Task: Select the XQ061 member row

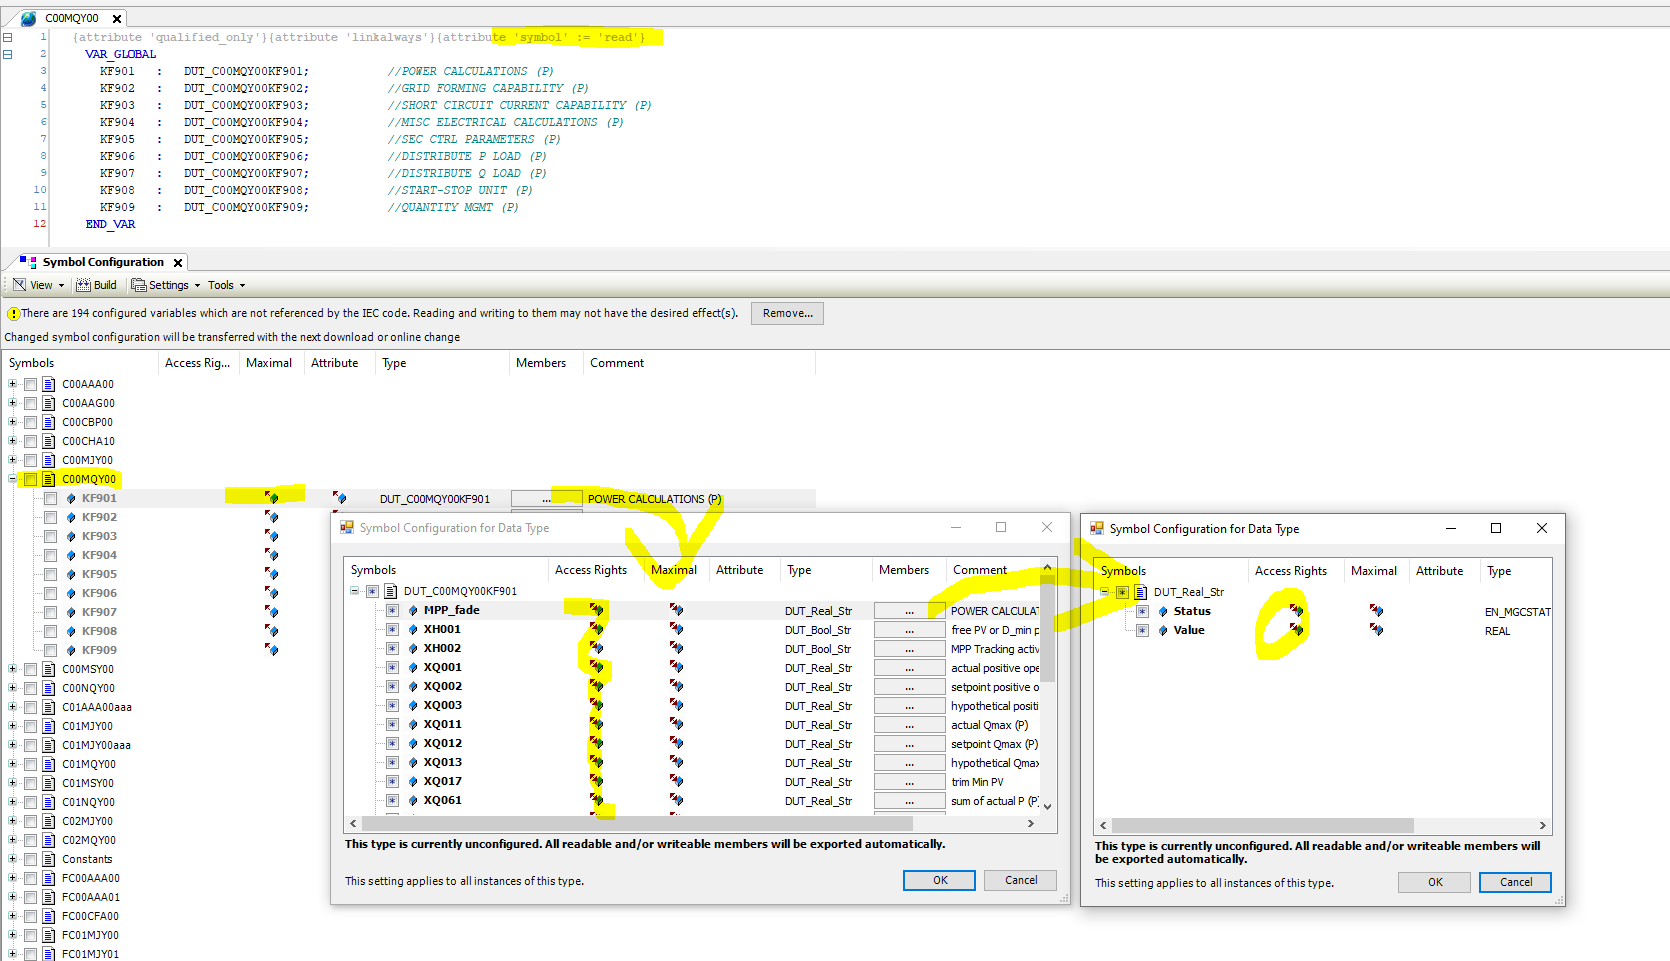Action: (x=442, y=800)
